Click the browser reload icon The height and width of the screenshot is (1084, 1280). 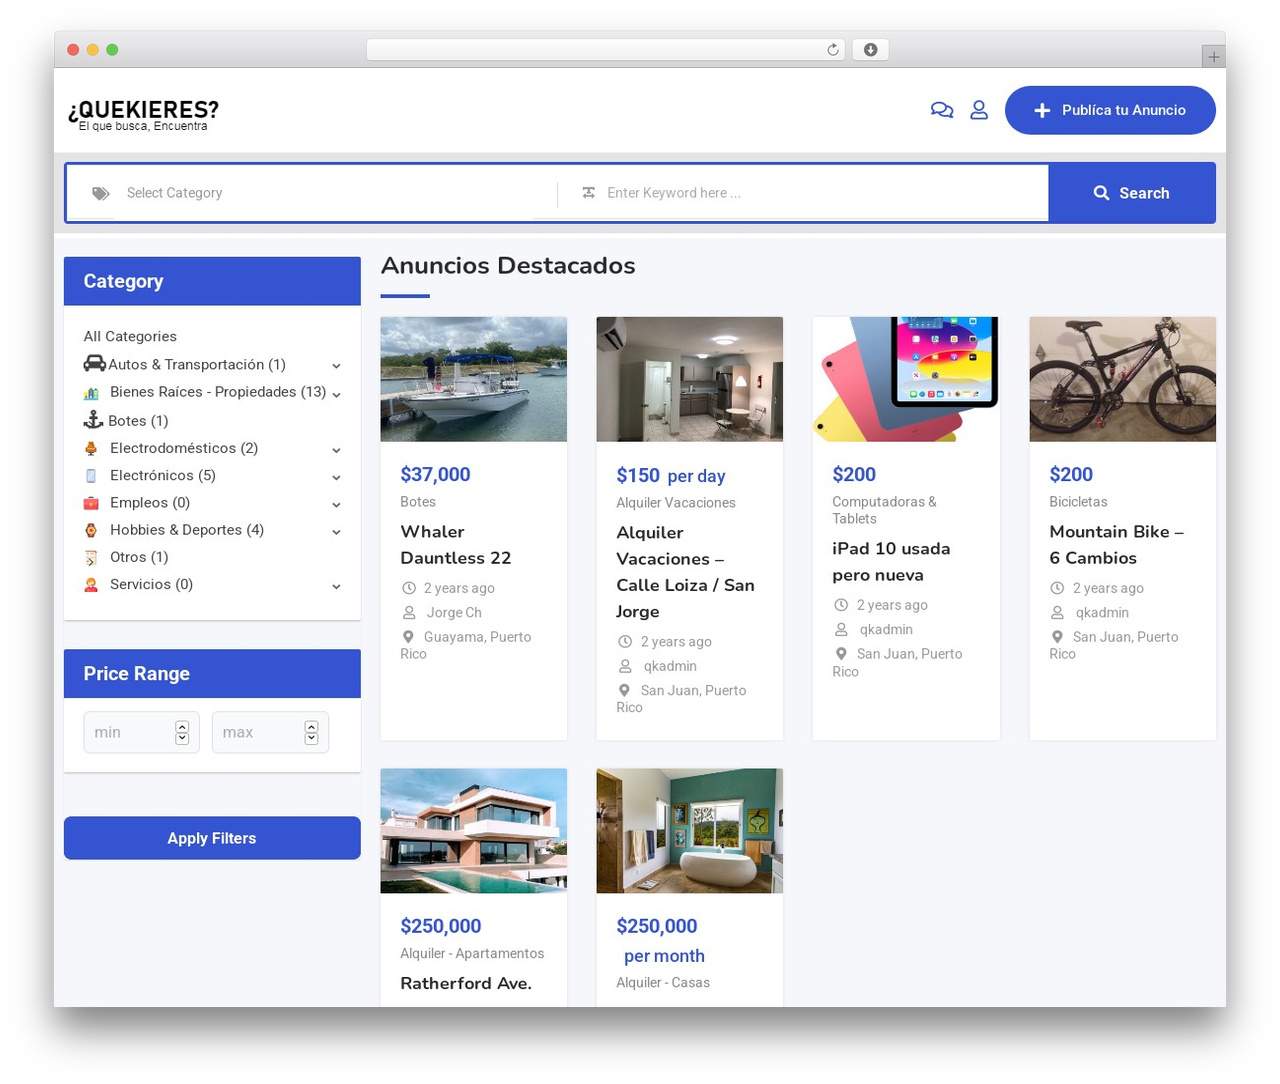click(832, 50)
